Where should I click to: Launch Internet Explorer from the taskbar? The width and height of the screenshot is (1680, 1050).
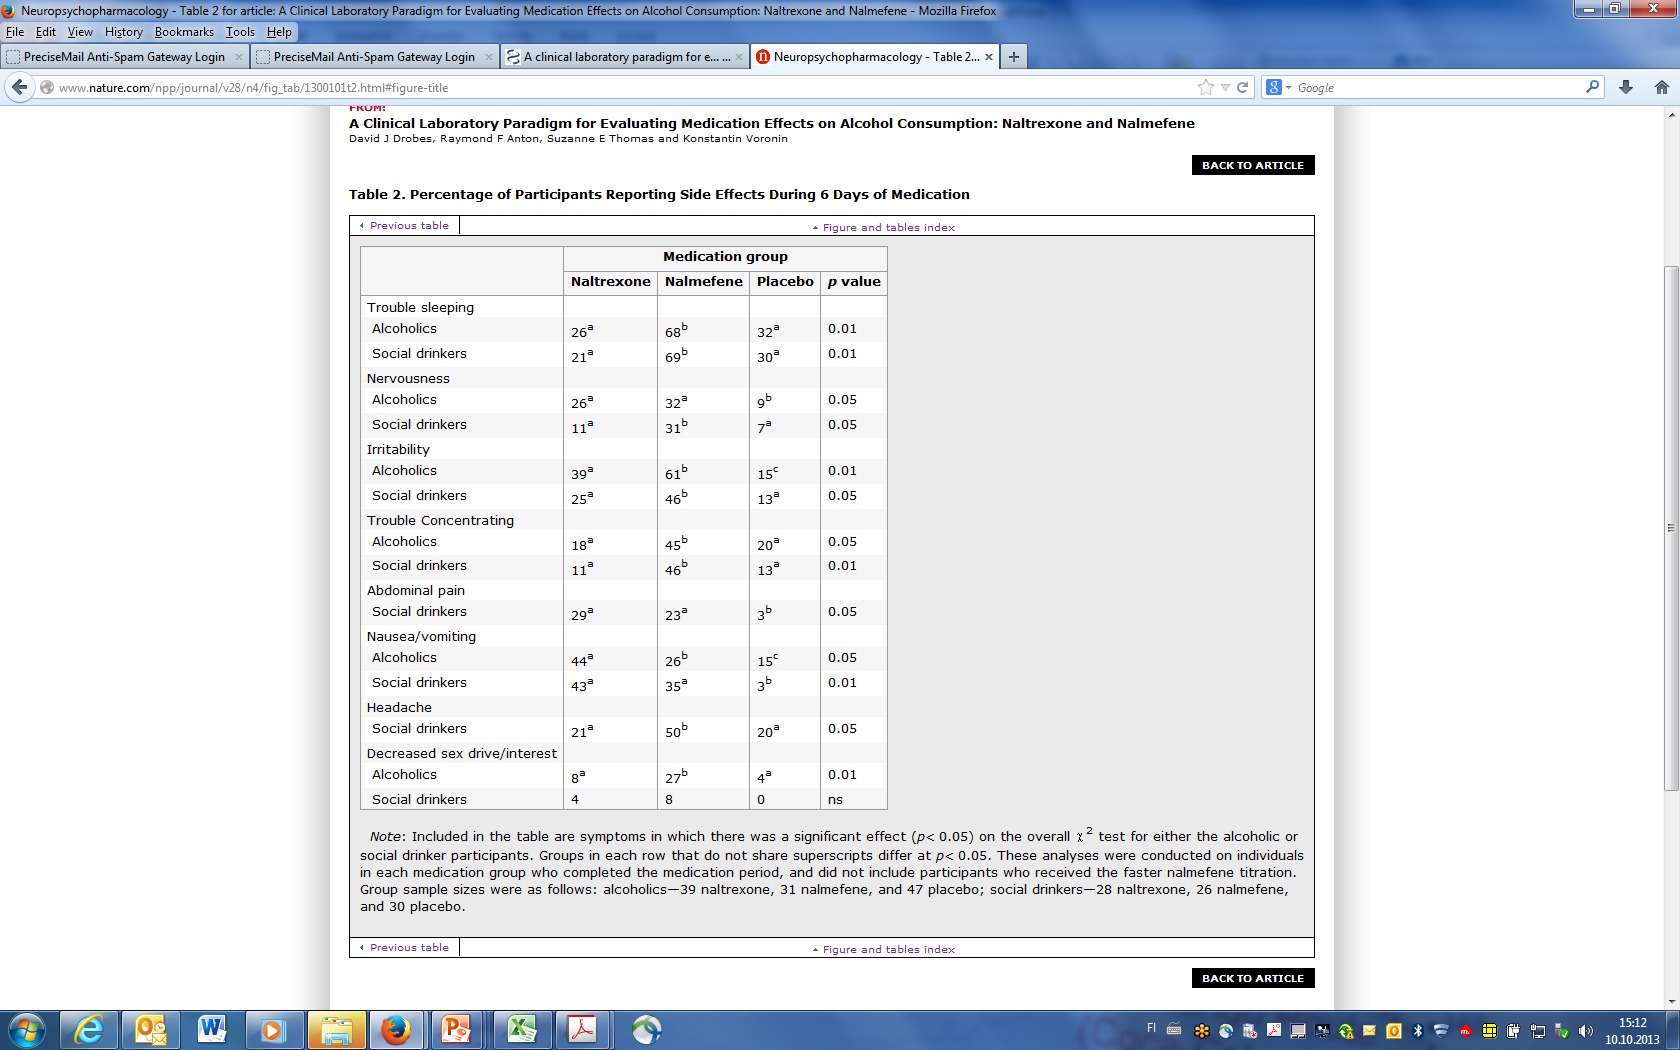(89, 1030)
